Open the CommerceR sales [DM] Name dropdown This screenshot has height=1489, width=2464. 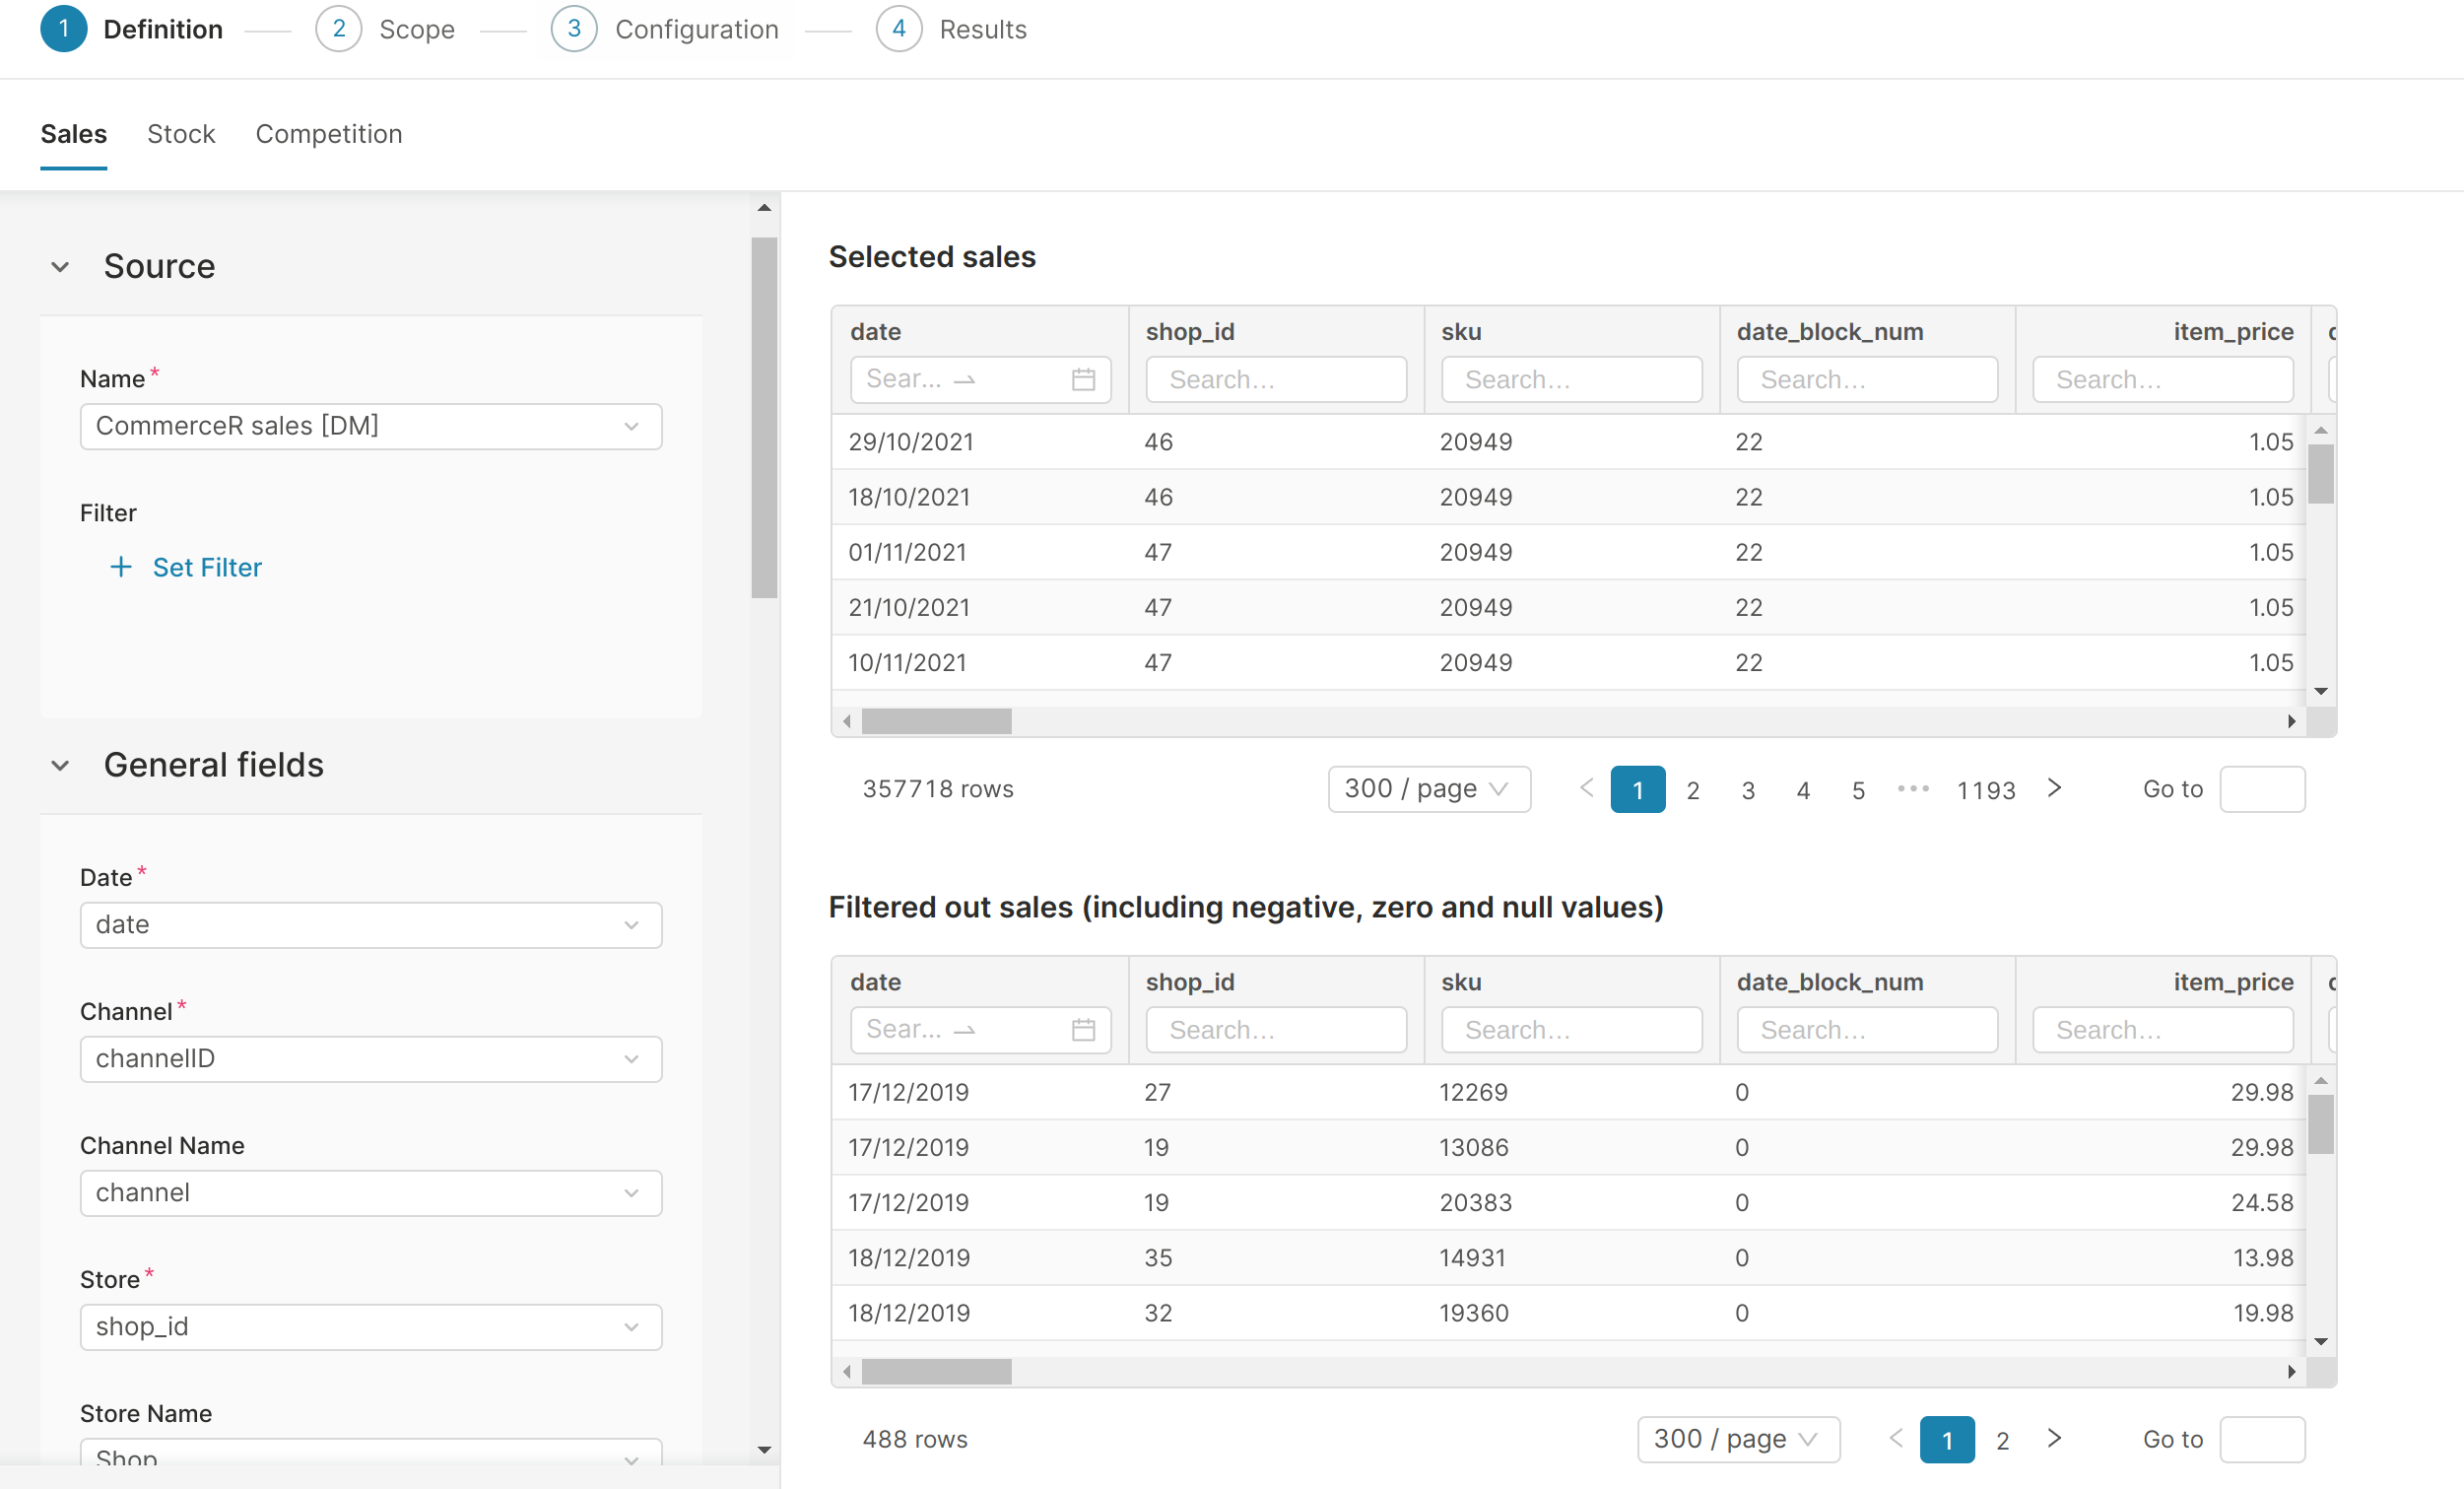pyautogui.click(x=370, y=427)
